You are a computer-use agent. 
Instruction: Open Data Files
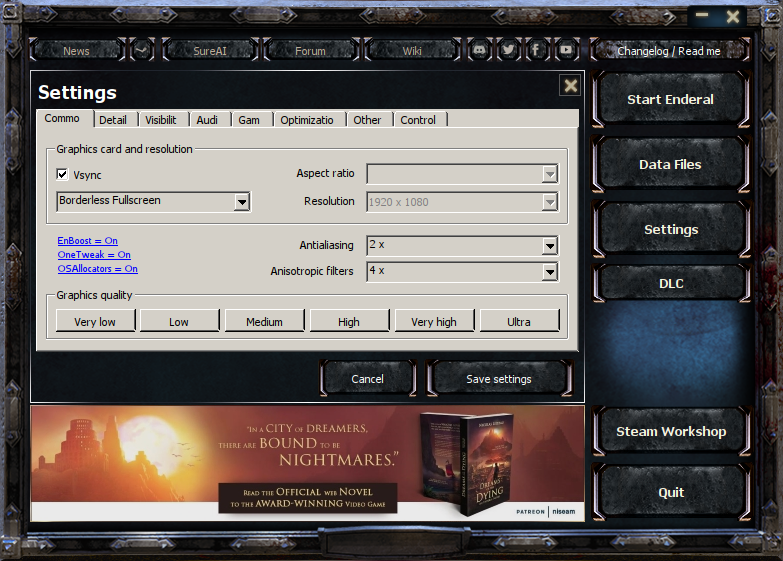671,164
